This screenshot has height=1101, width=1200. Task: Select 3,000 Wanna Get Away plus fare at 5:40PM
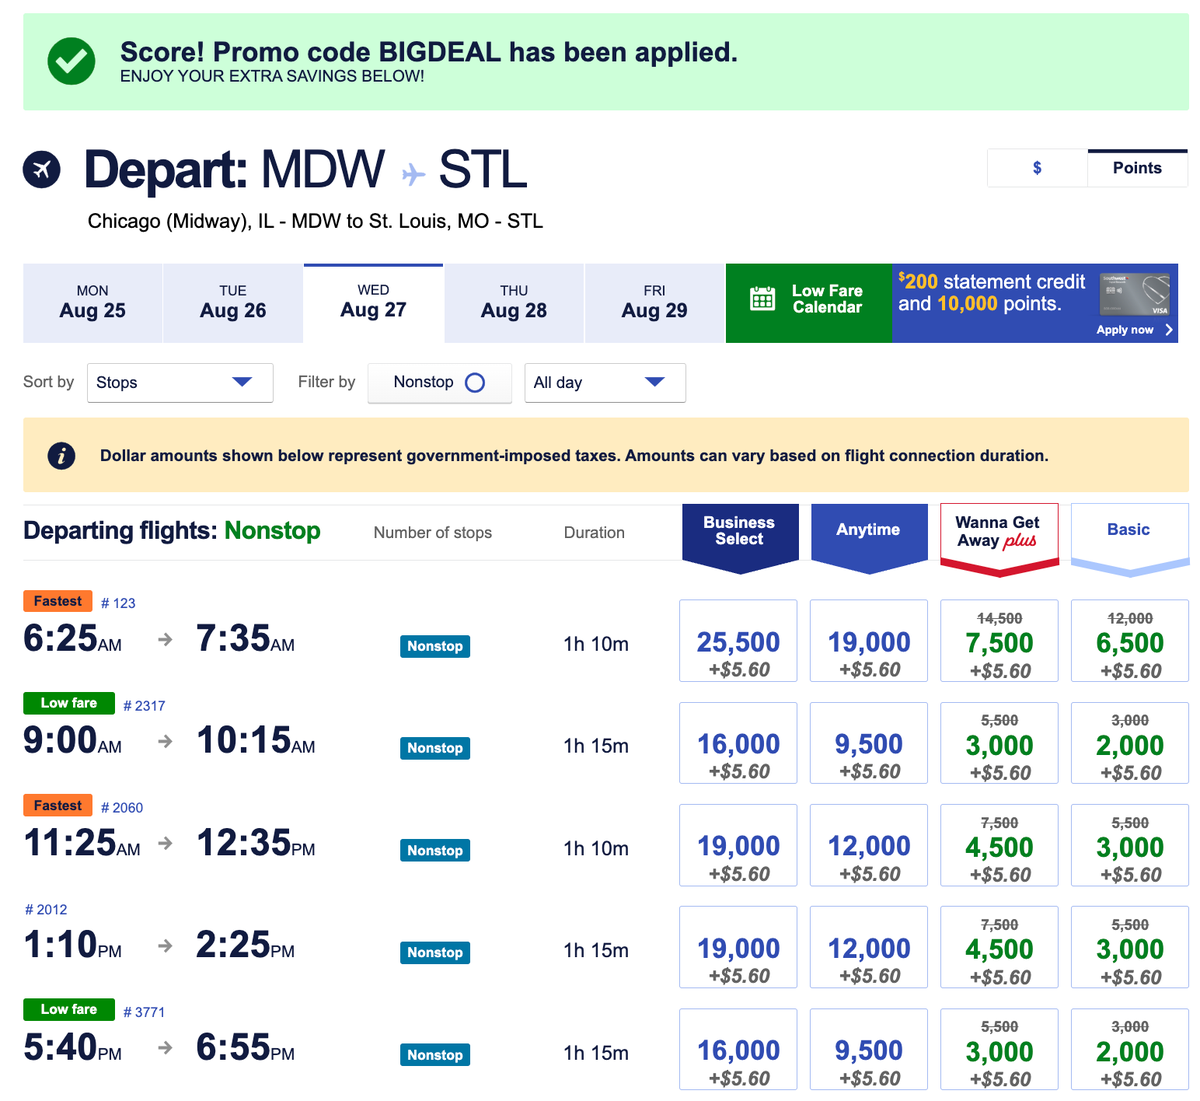[x=999, y=1049]
